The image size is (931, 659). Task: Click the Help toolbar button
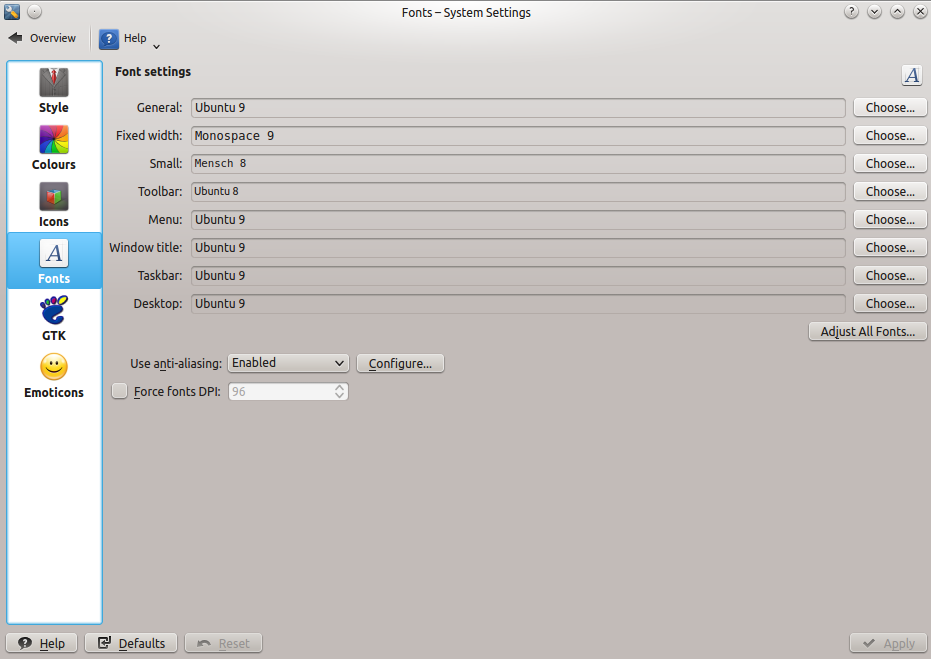point(123,39)
